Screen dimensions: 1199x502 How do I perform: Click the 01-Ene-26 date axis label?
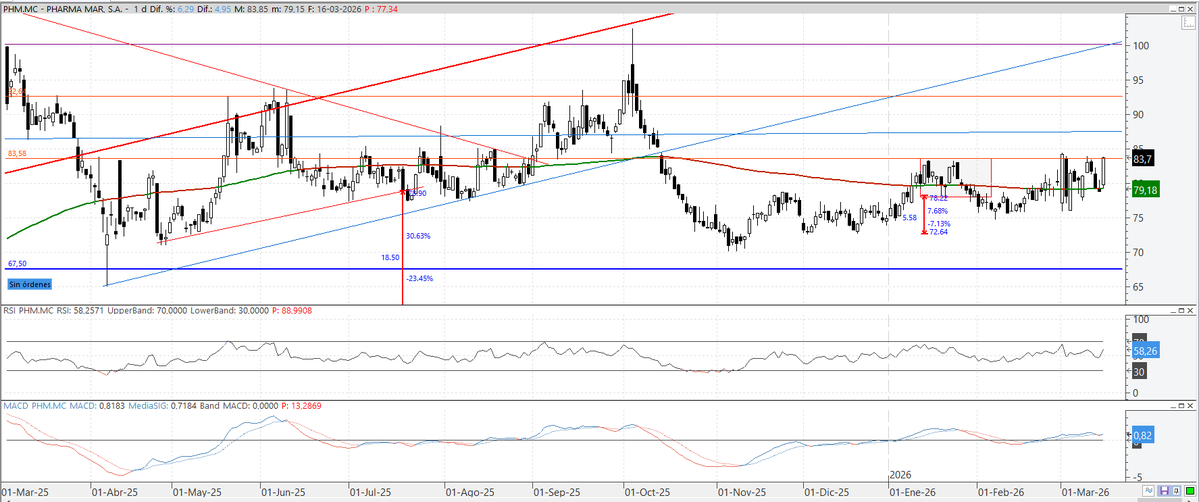coord(914,491)
